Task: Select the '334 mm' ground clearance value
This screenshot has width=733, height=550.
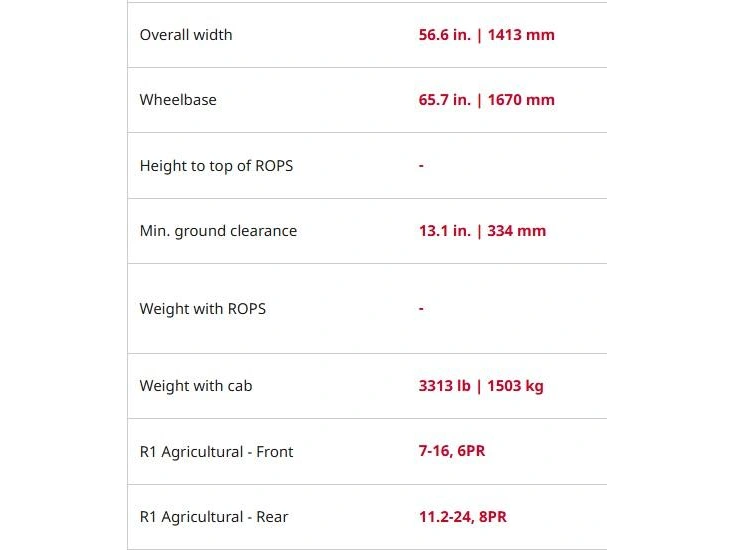Action: click(516, 231)
